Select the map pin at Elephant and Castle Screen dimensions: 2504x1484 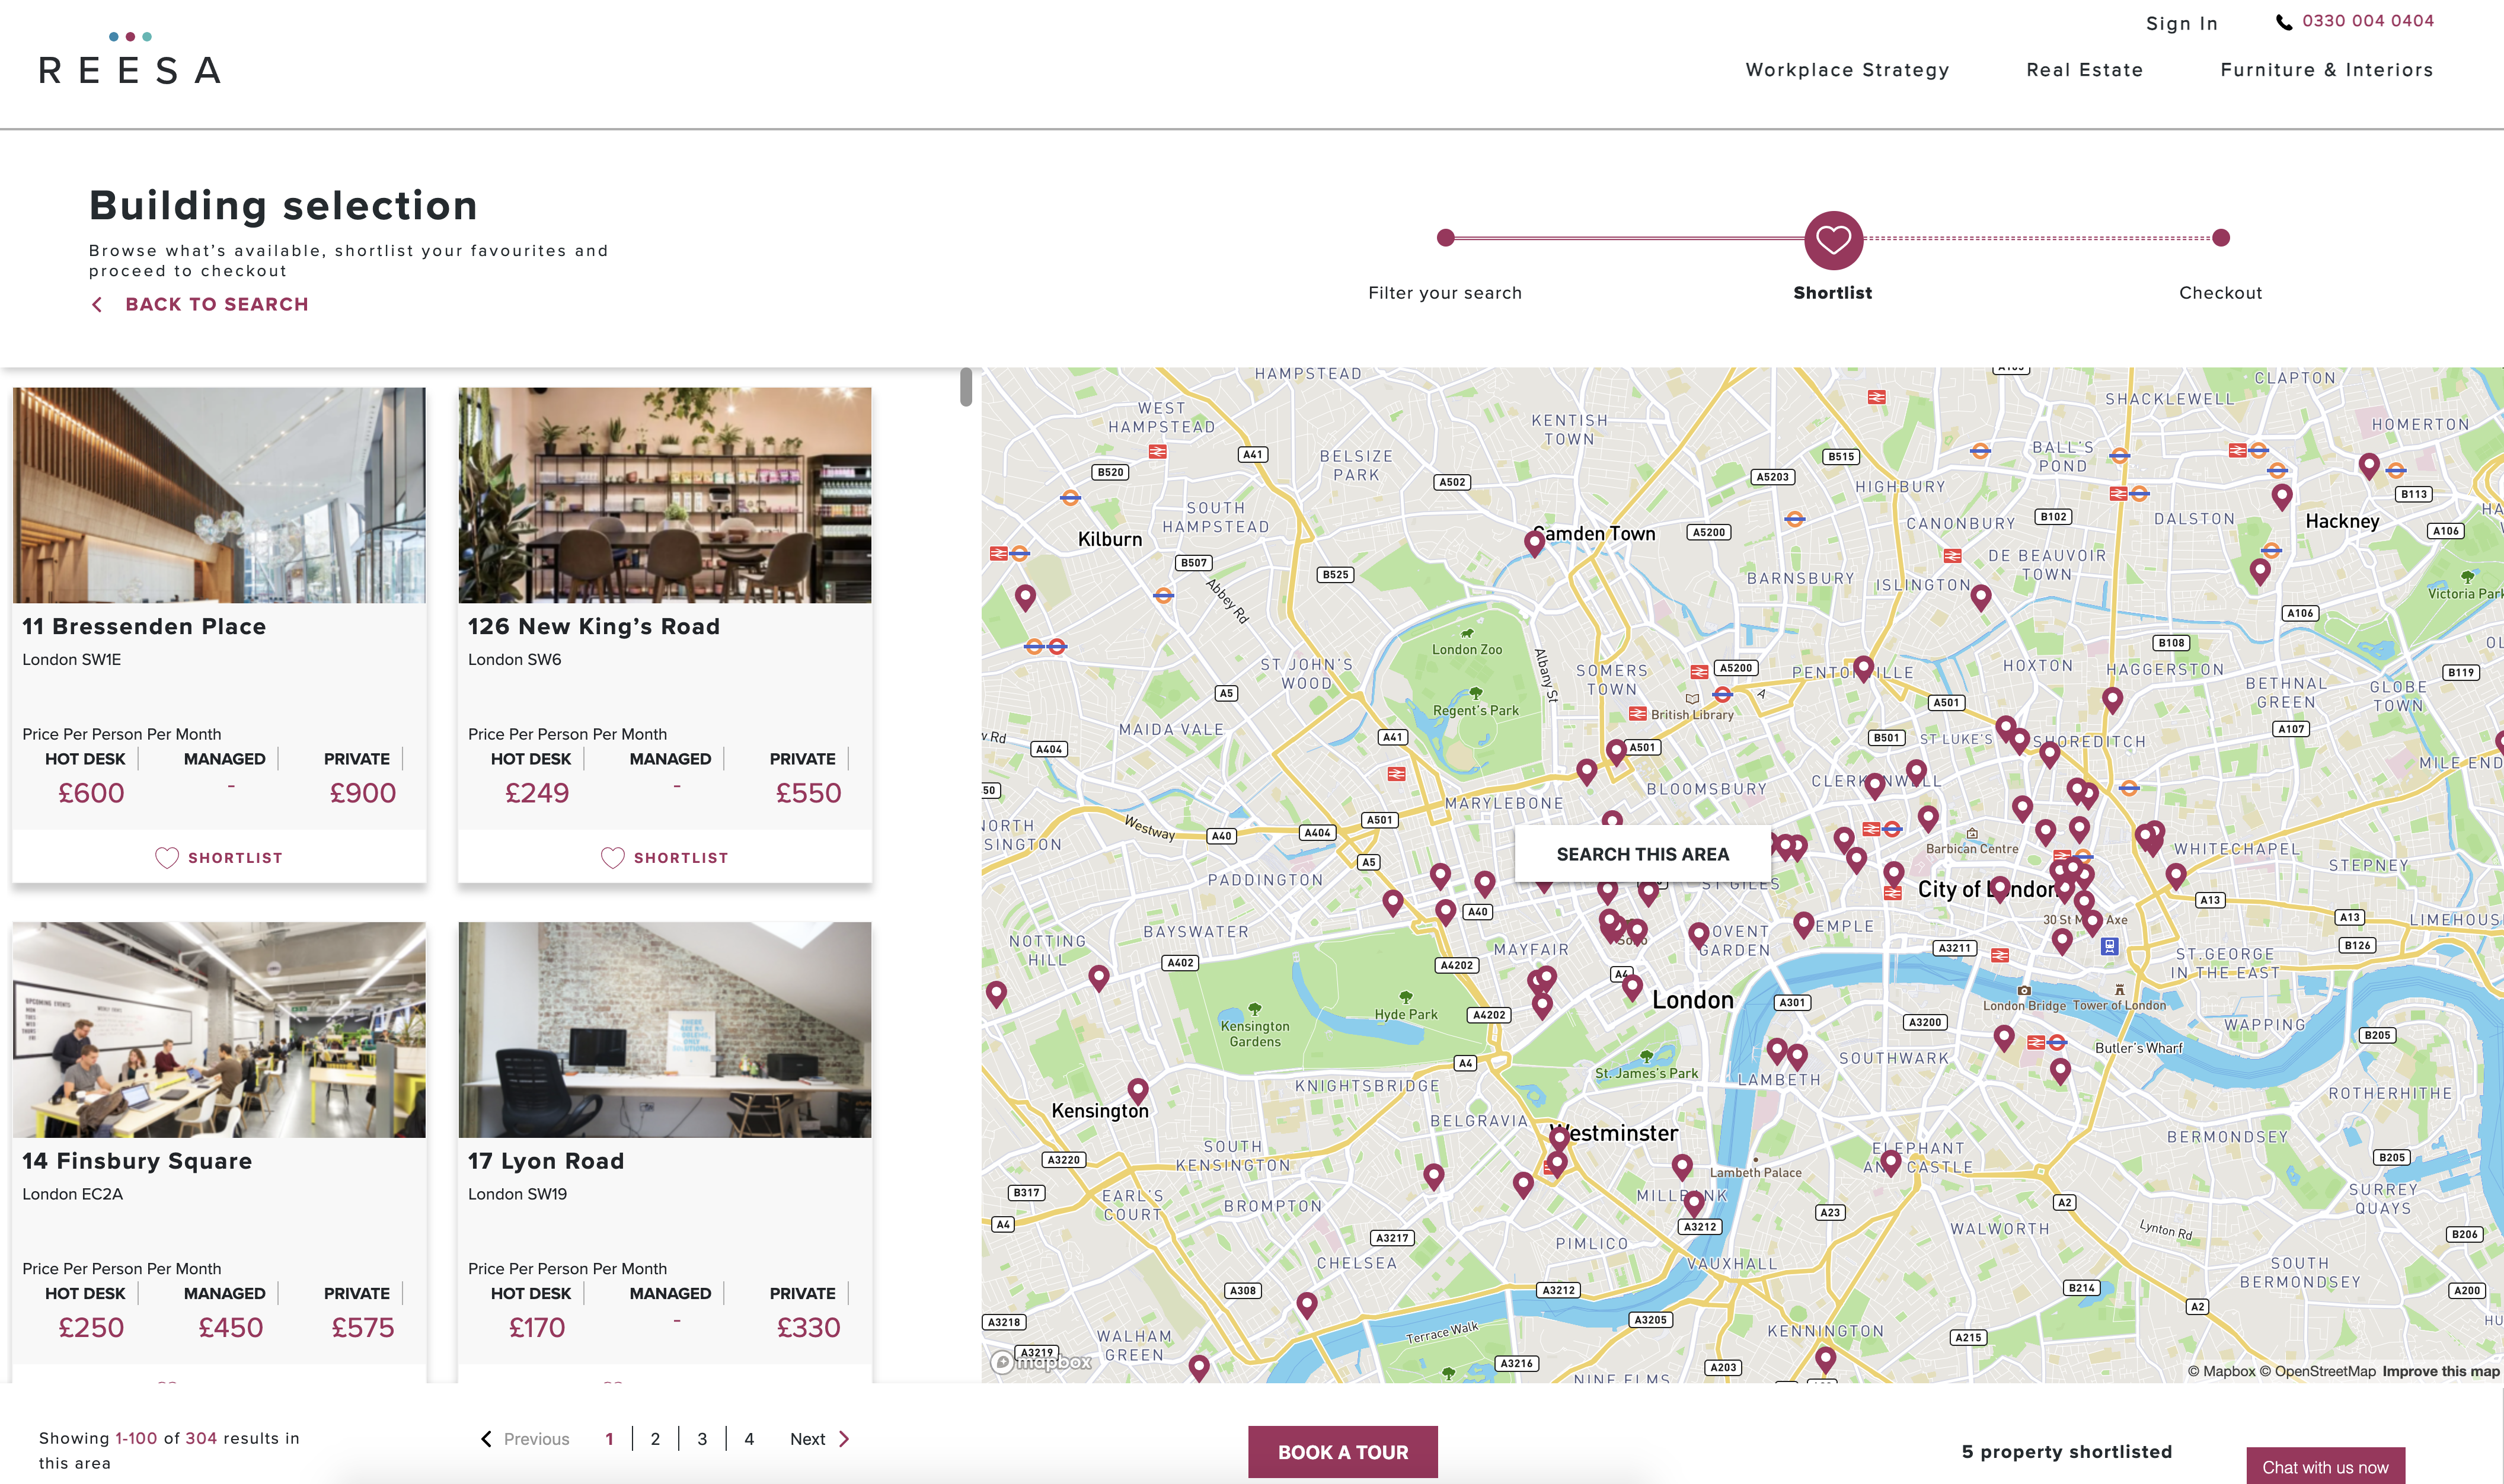[1890, 1162]
